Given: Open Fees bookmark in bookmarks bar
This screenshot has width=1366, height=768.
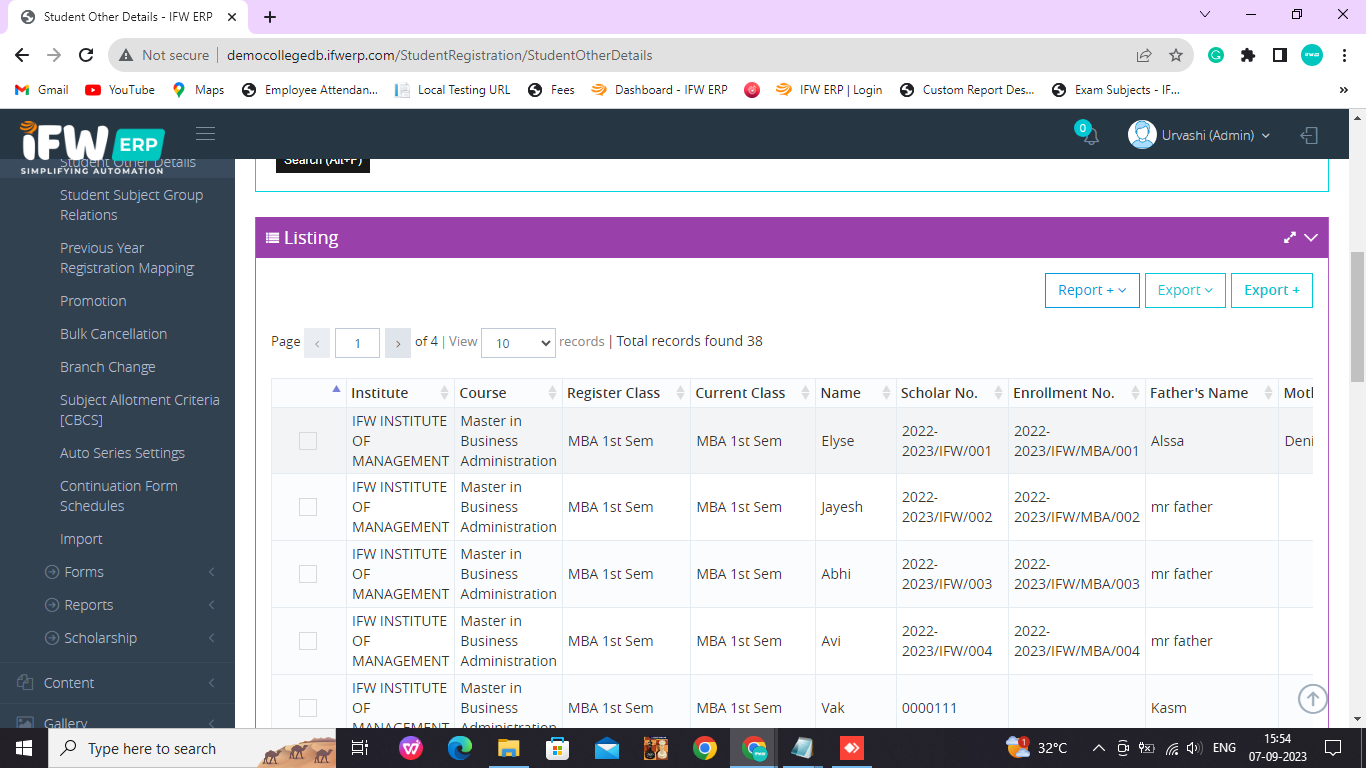Looking at the screenshot, I should (551, 90).
